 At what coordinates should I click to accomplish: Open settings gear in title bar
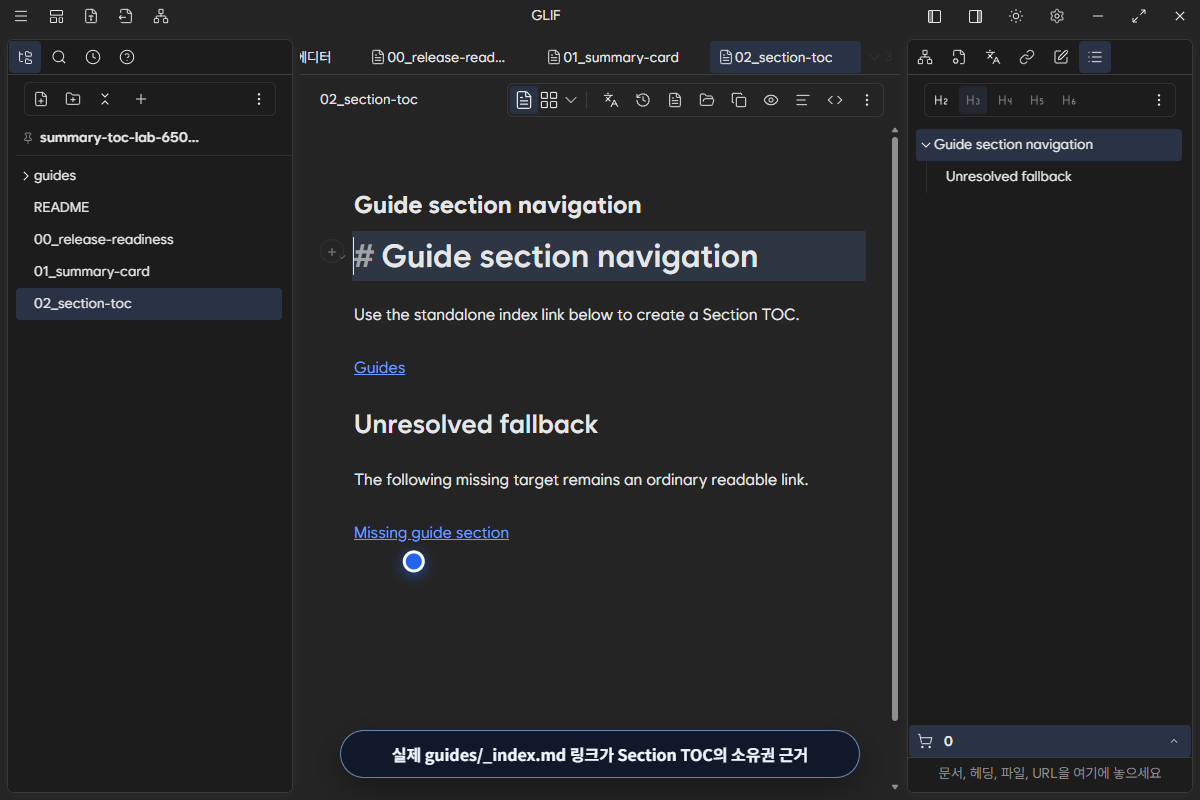point(1057,16)
